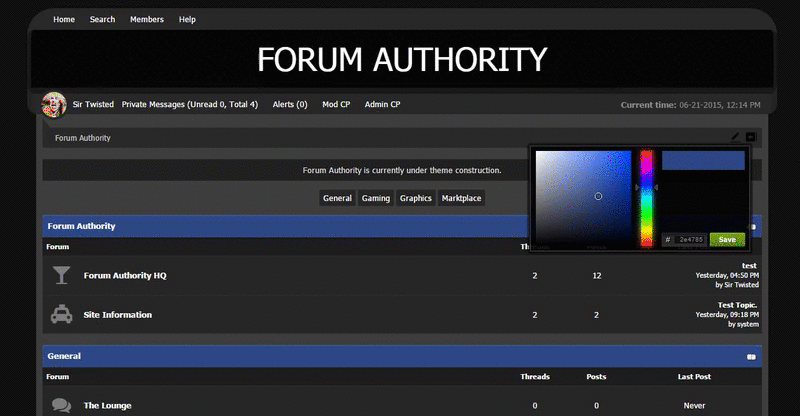
Task: Open the Site Information forum
Action: point(118,315)
